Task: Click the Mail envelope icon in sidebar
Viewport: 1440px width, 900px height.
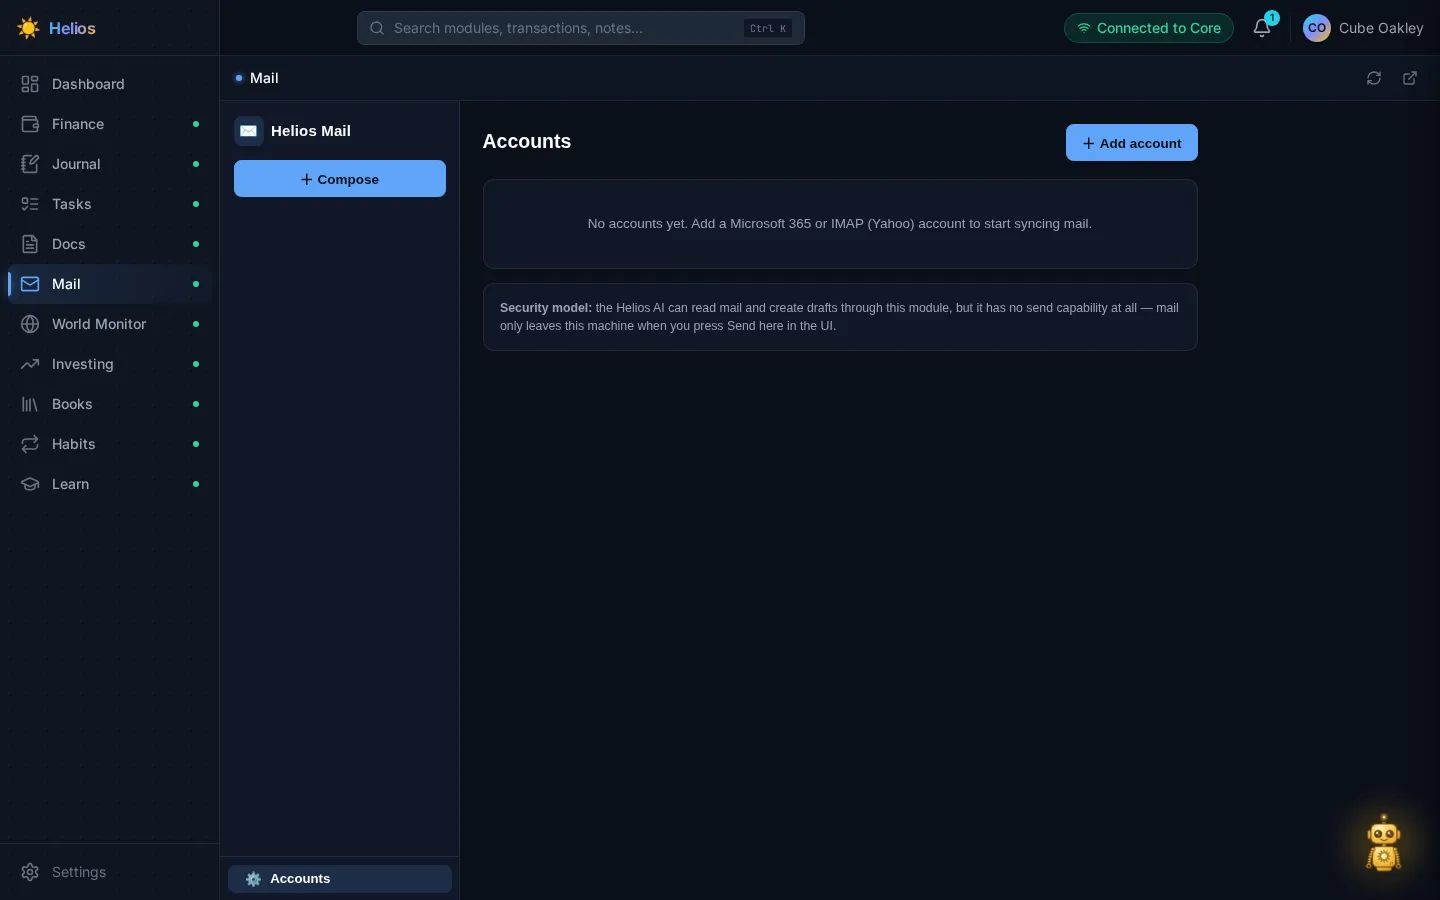Action: 30,284
